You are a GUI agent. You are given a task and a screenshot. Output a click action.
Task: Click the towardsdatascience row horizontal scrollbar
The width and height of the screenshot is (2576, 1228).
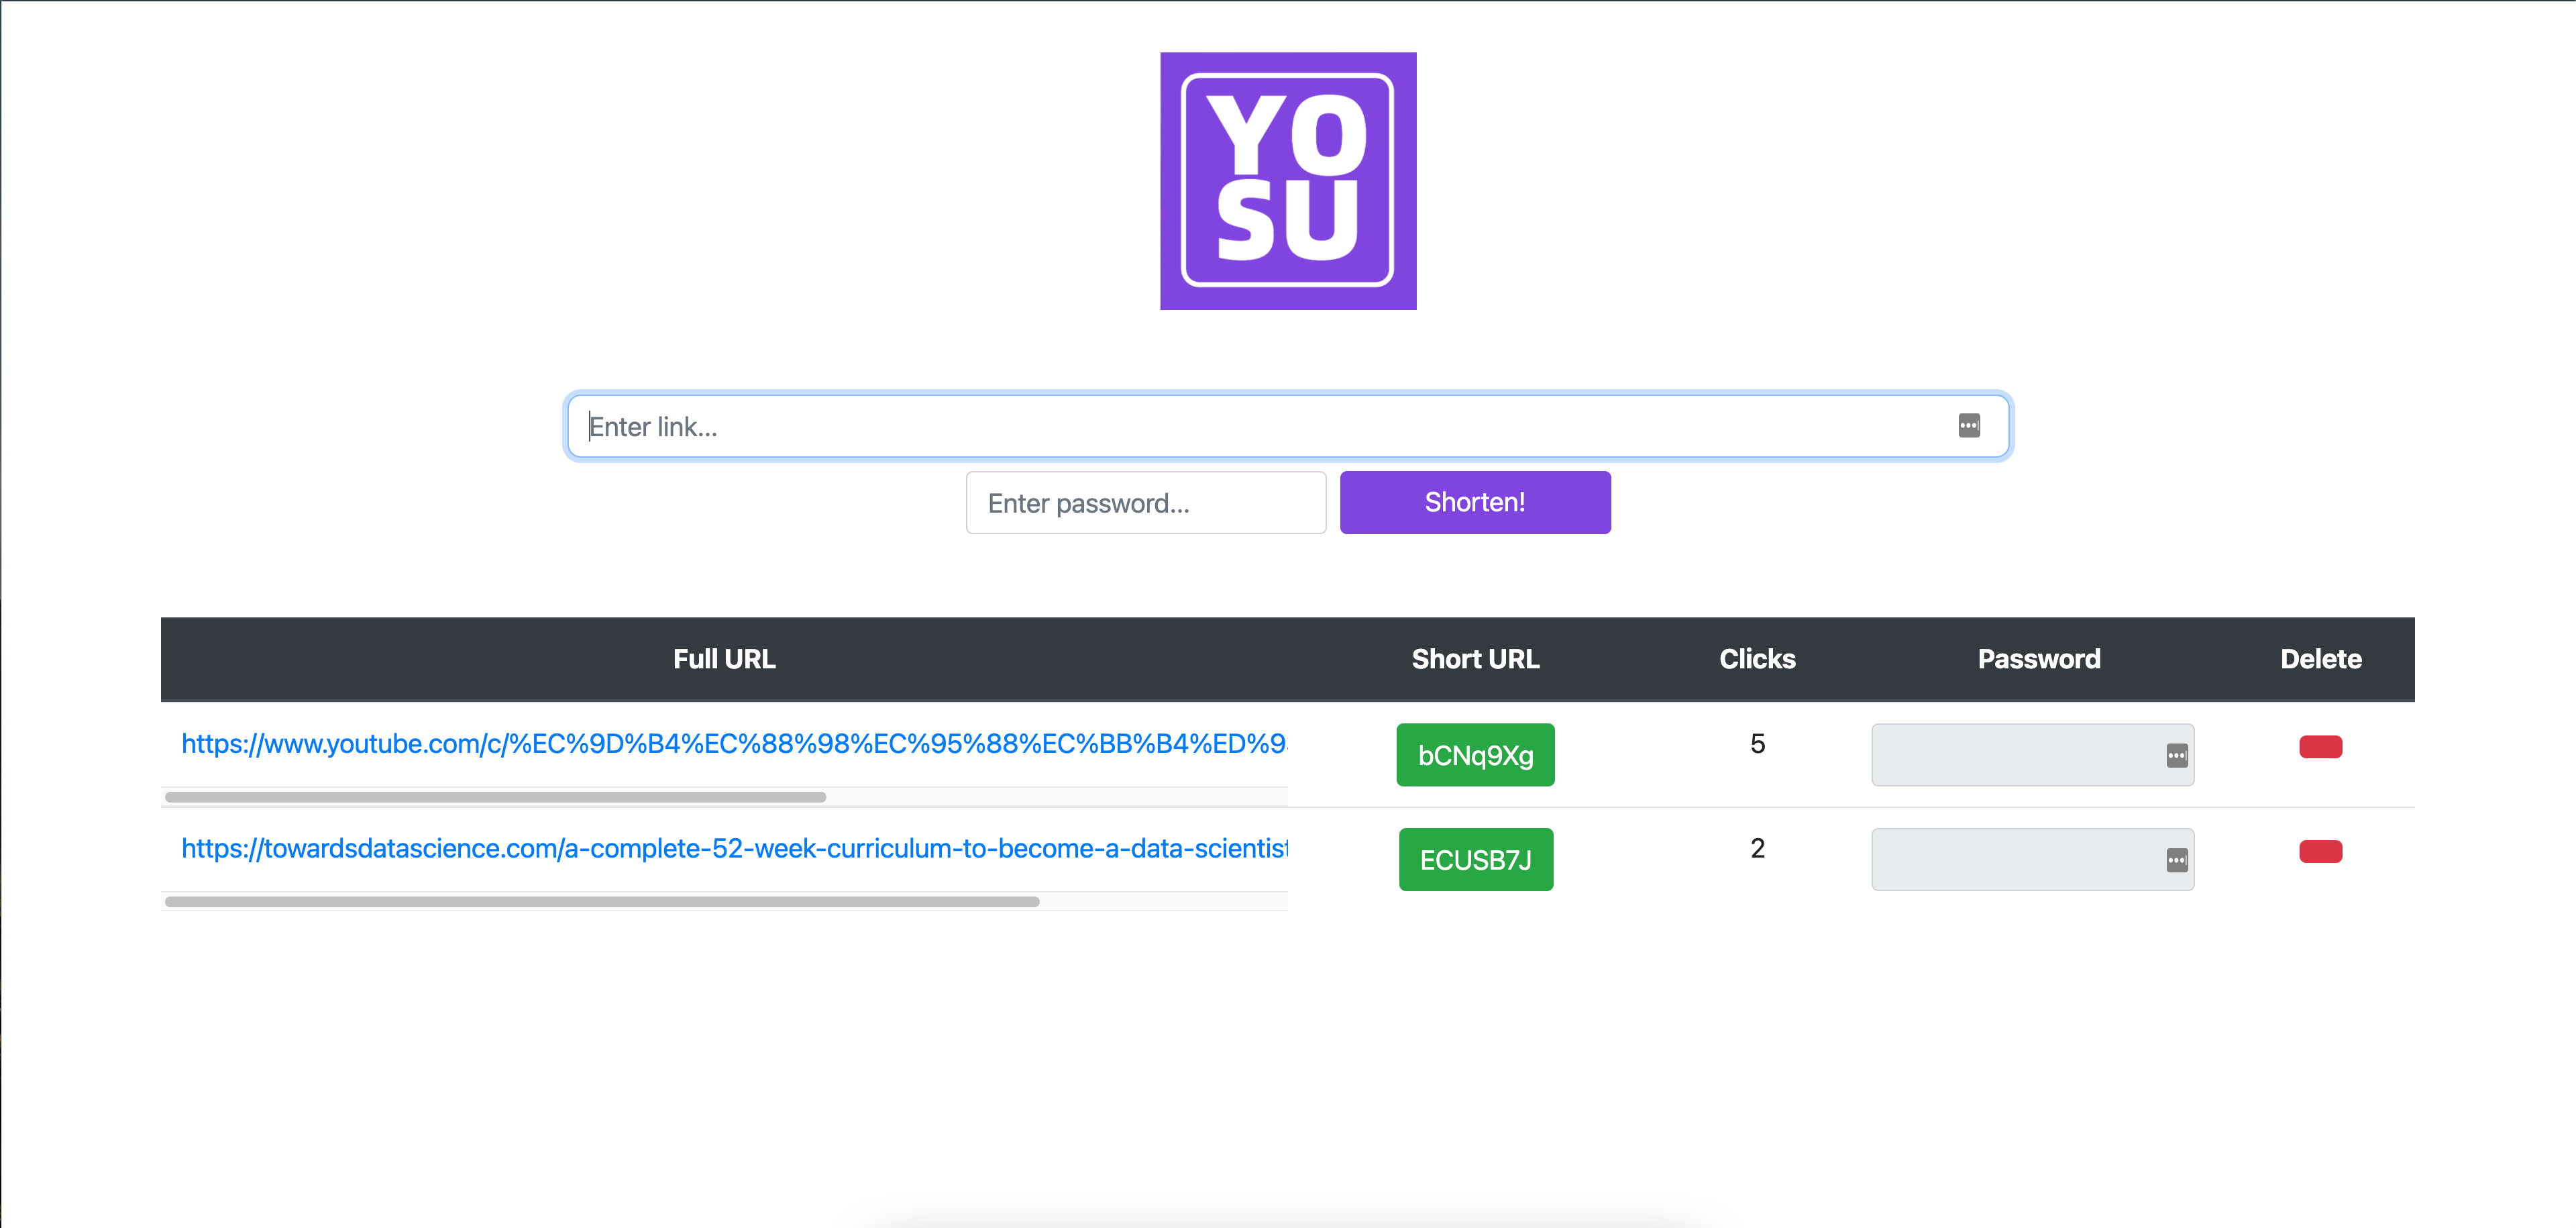click(601, 902)
